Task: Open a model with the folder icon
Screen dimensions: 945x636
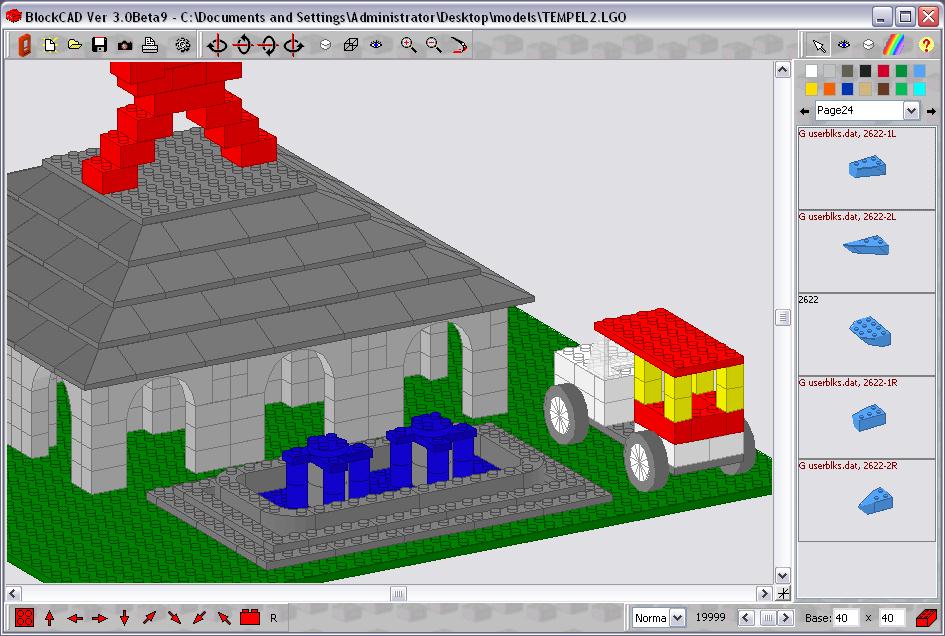Action: coord(75,45)
